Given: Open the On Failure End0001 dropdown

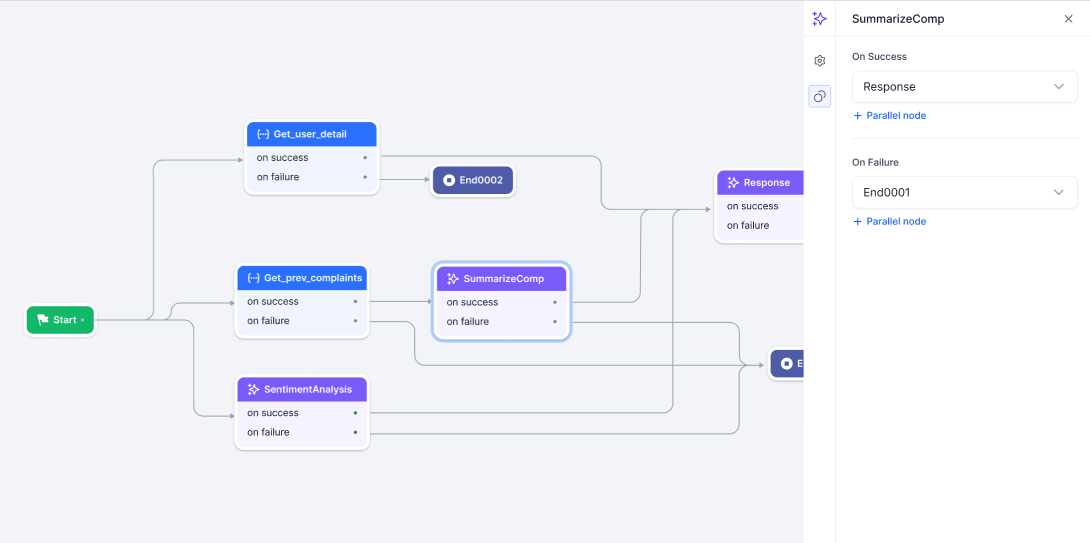Looking at the screenshot, I should click(964, 192).
